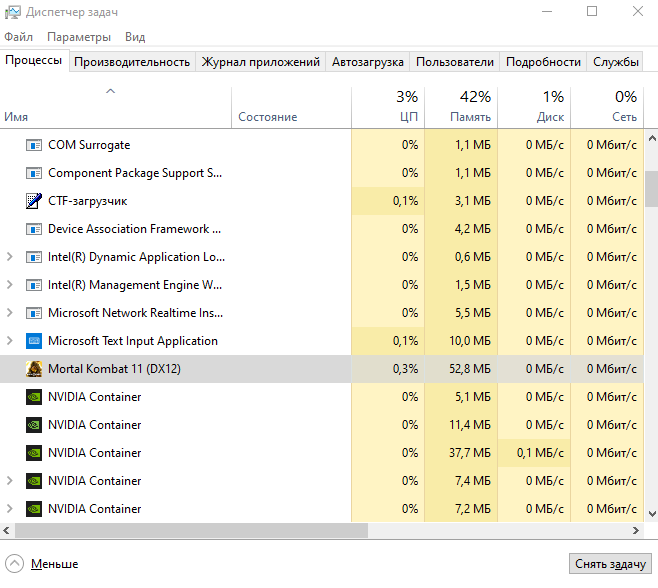Click NVIDIA Container icon with 37,7 МБ
This screenshot has width=658, height=588.
[34, 453]
